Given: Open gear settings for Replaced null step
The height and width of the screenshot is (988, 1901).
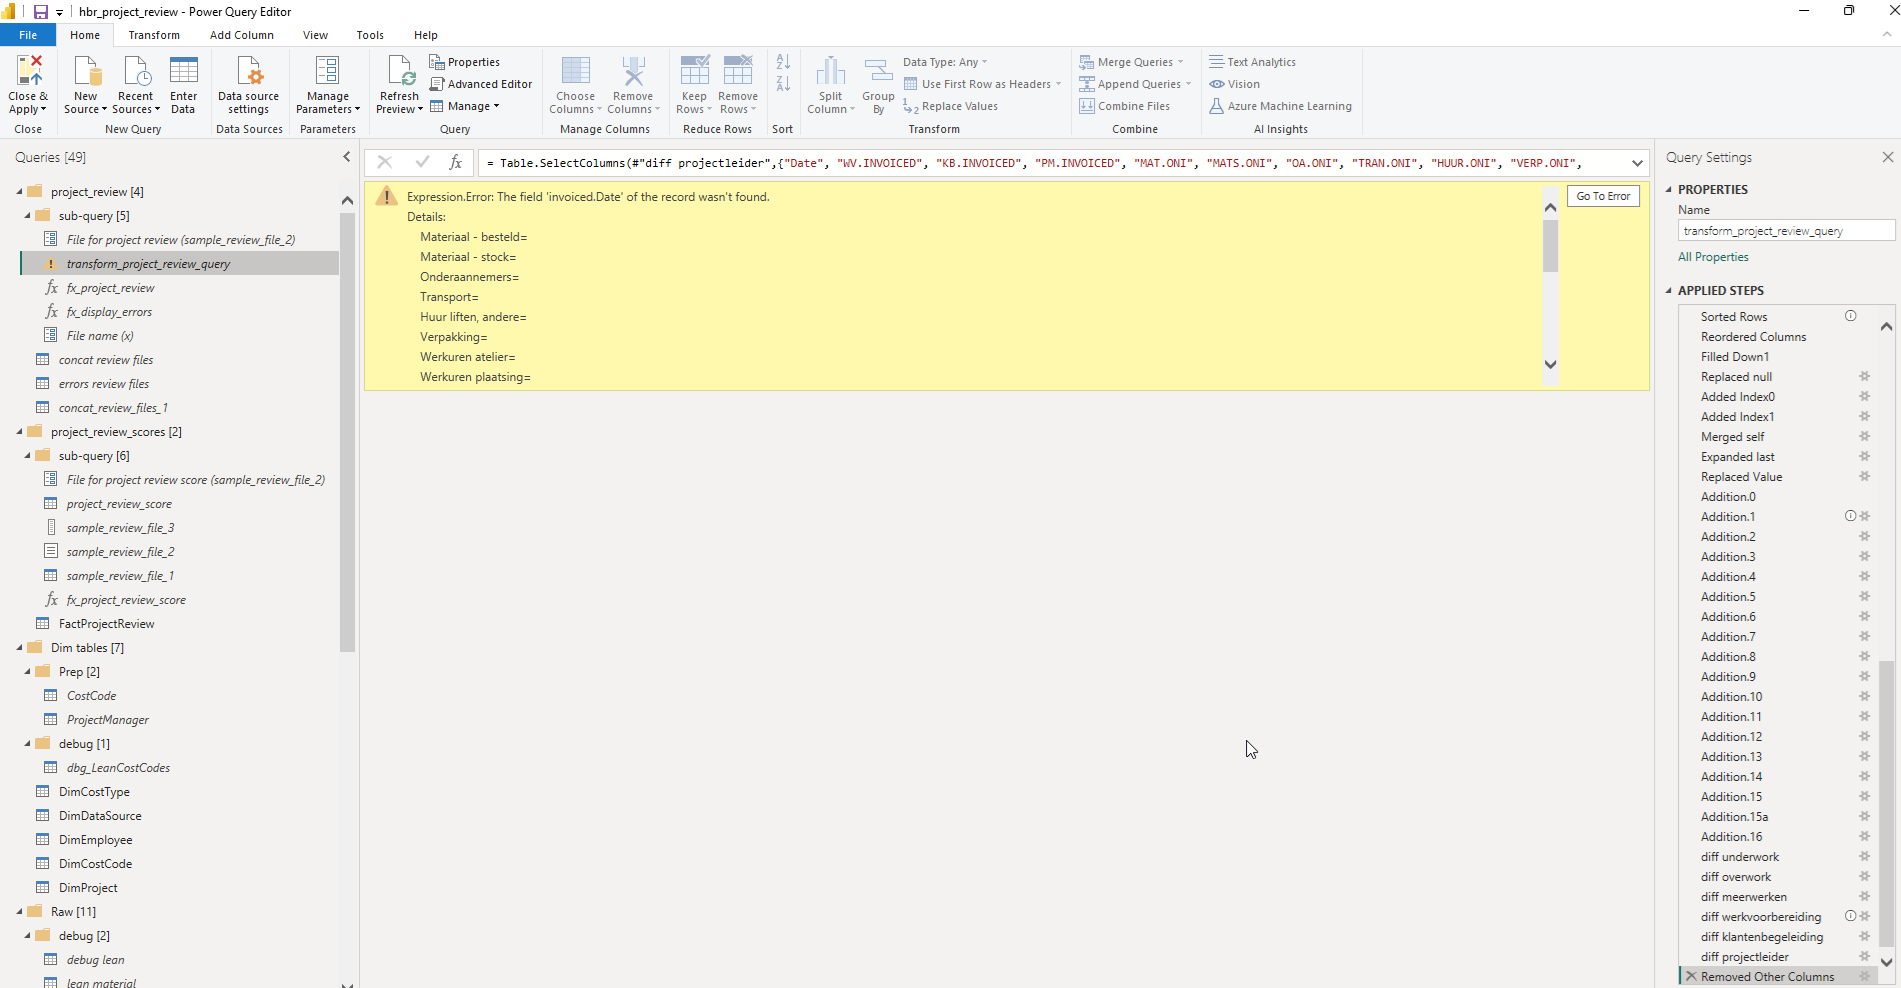Looking at the screenshot, I should [x=1864, y=376].
